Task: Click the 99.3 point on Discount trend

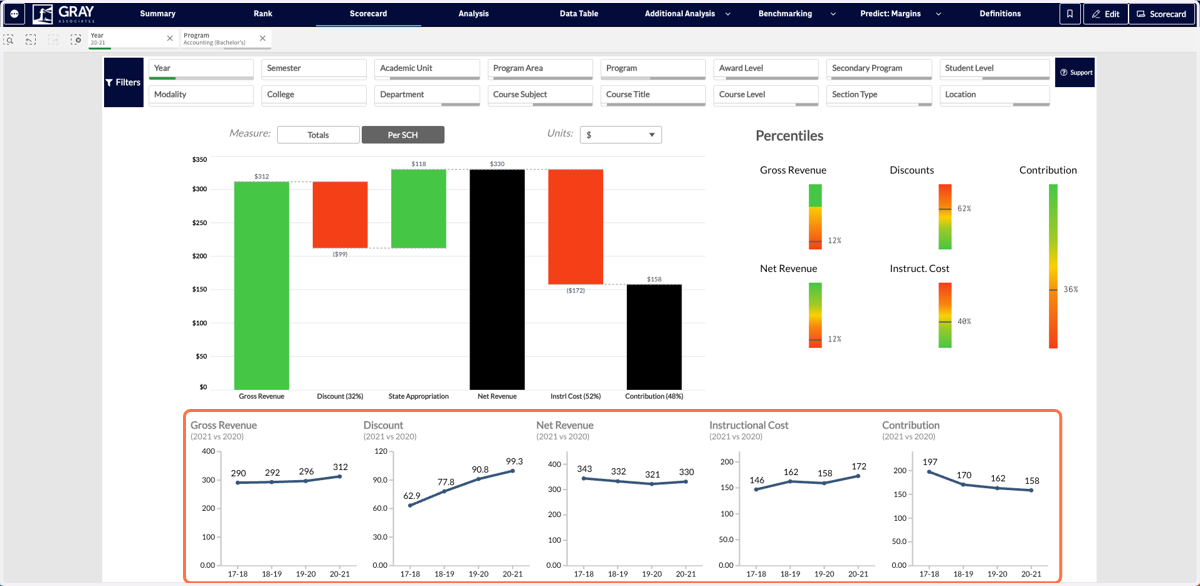Action: 514,471
